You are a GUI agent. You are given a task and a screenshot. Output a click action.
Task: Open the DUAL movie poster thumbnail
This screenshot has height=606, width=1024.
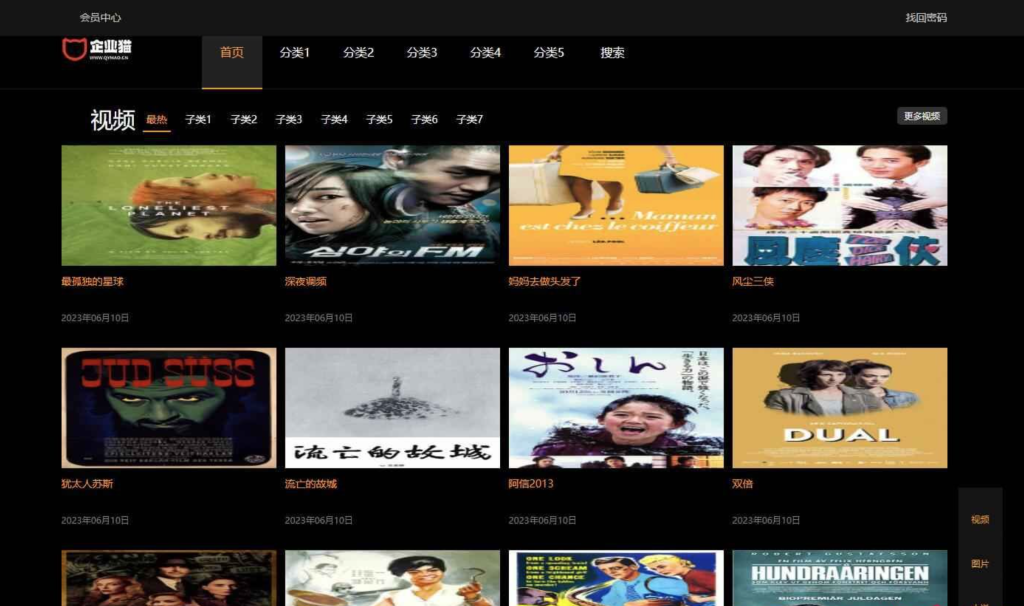839,408
